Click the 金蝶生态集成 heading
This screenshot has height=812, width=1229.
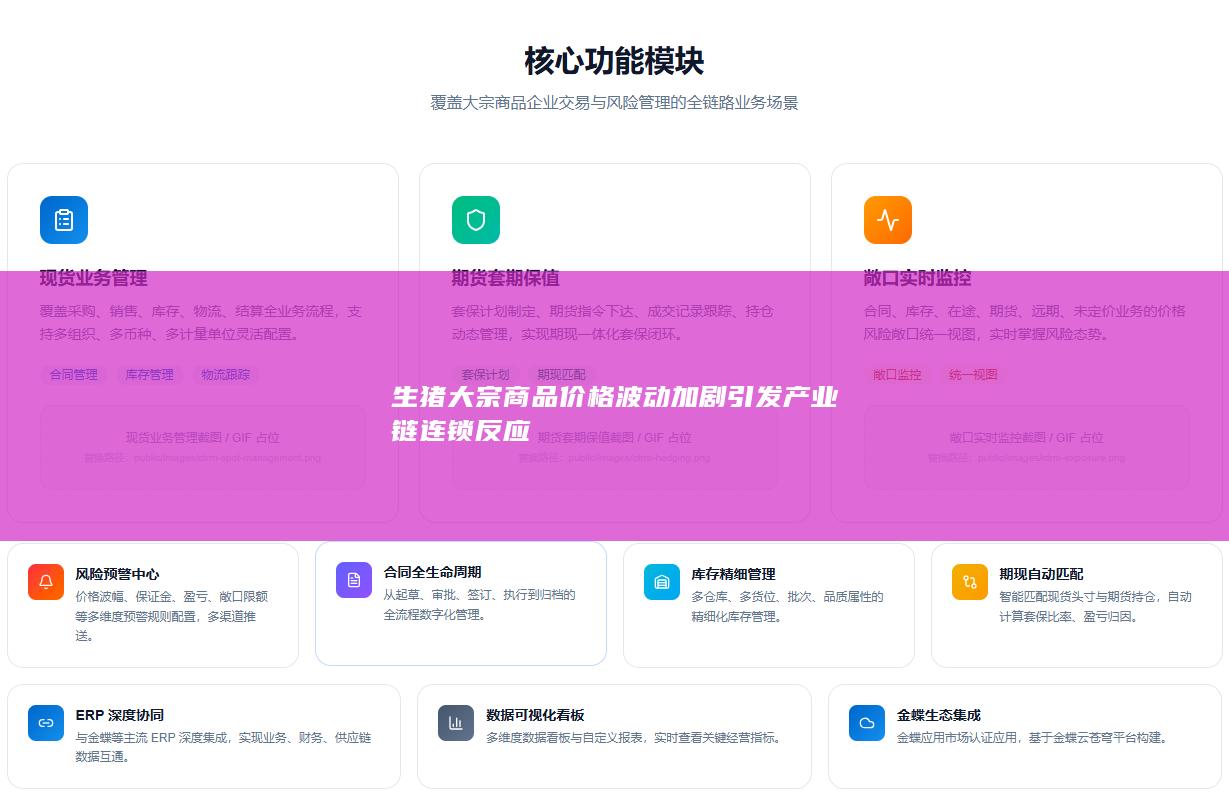(939, 715)
